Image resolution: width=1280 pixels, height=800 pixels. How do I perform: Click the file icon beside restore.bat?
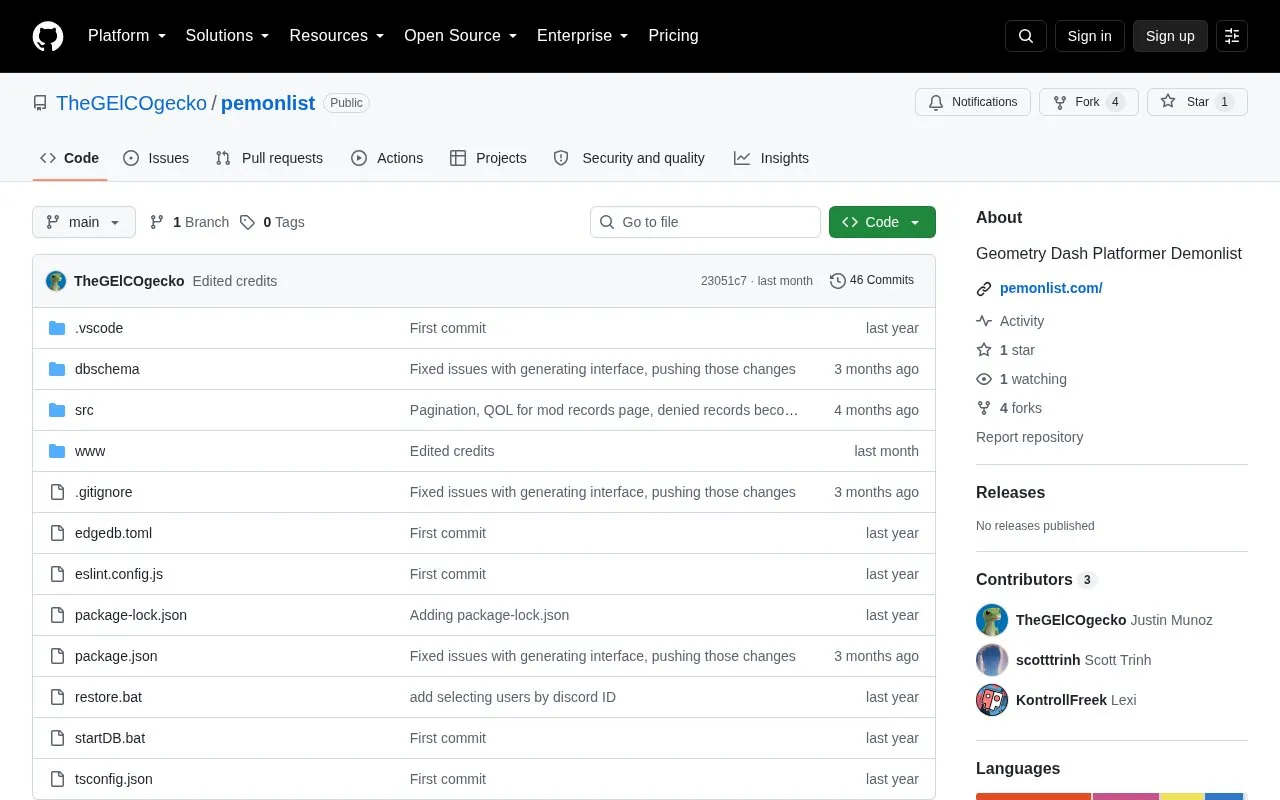pyautogui.click(x=57, y=697)
